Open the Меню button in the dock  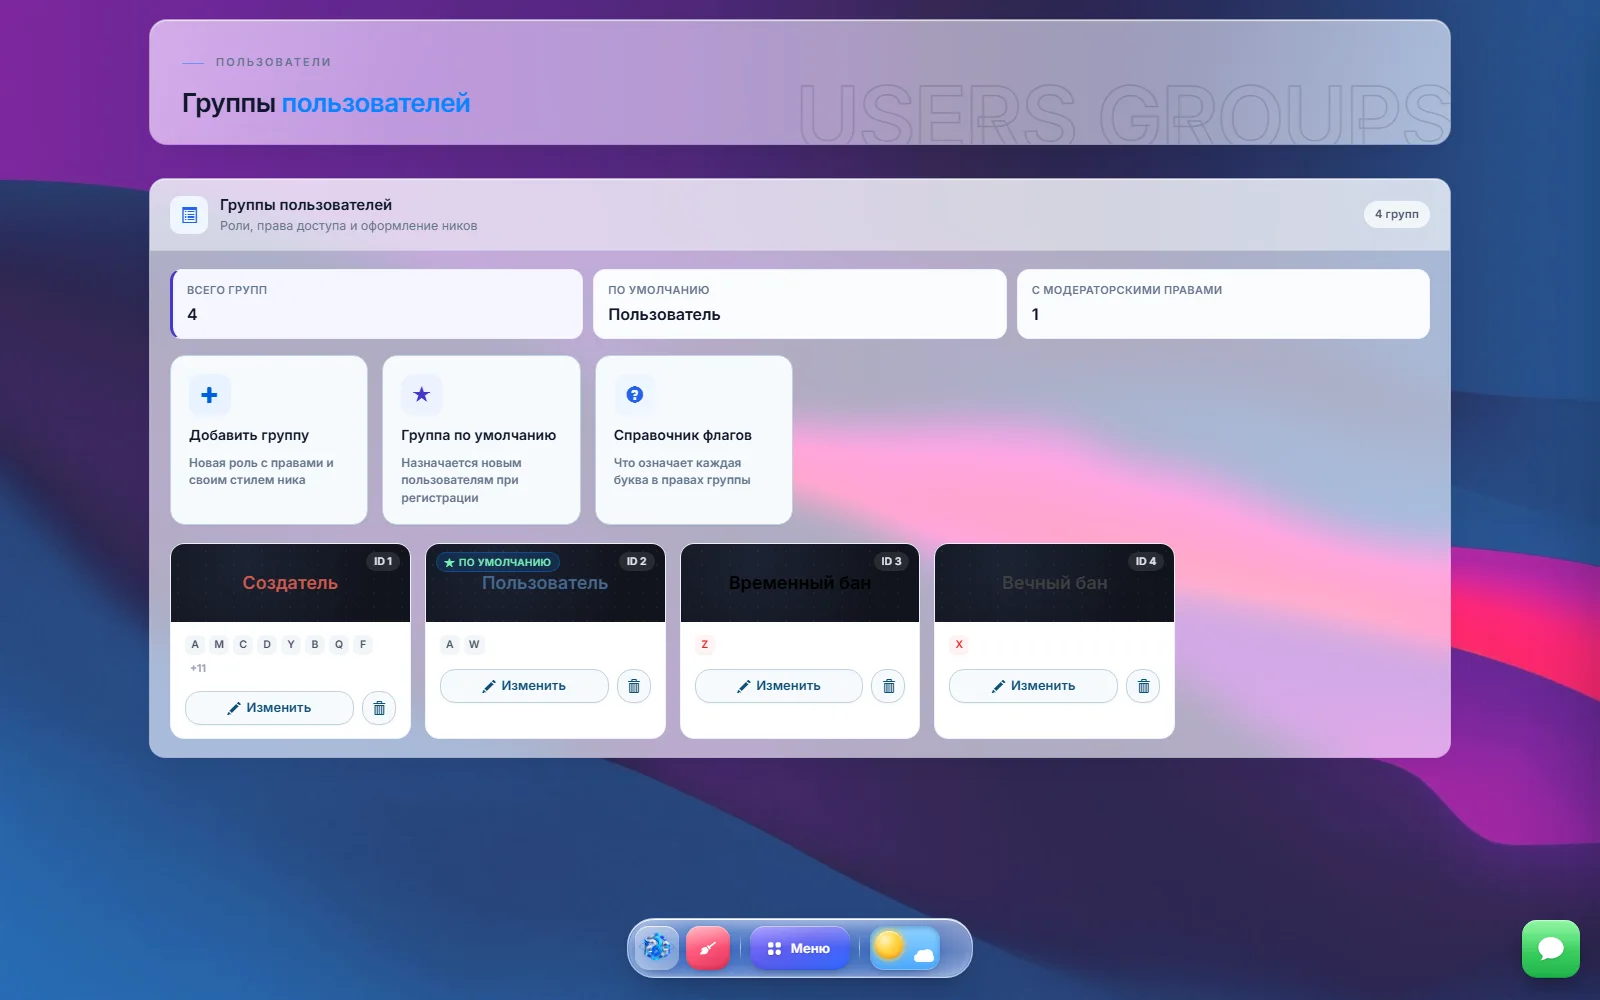coord(799,948)
